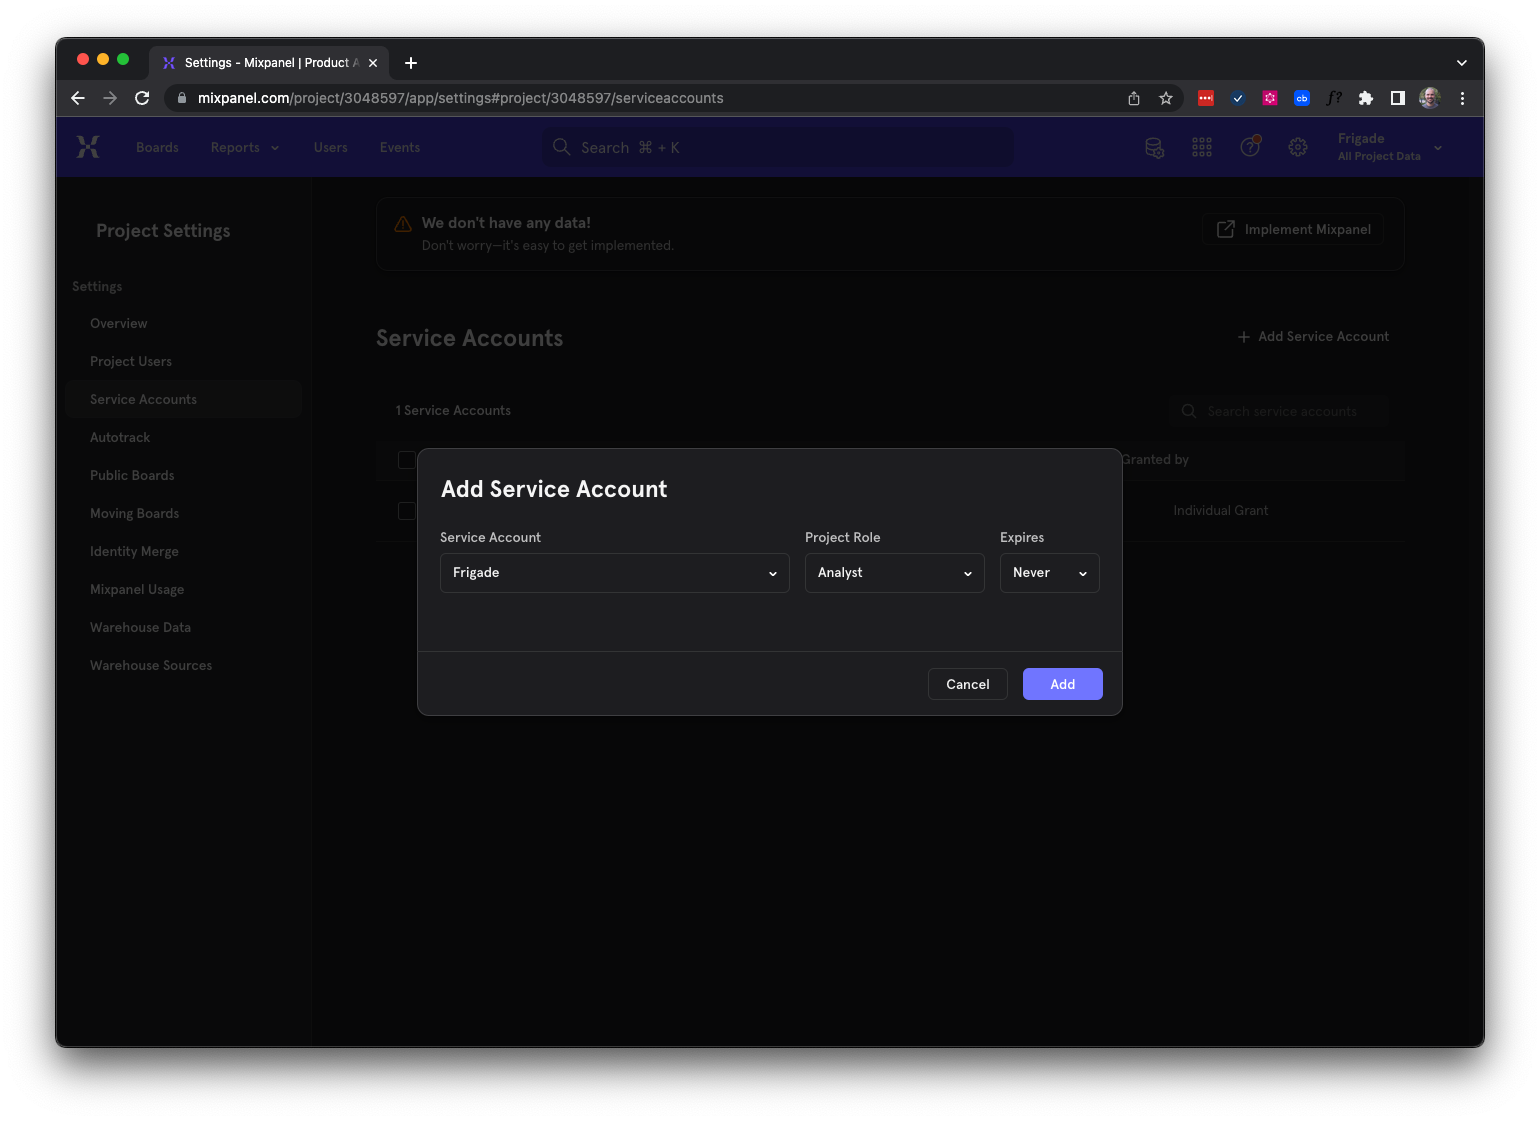Click the site lock icon in address bar
The image size is (1540, 1121).
[x=181, y=98]
